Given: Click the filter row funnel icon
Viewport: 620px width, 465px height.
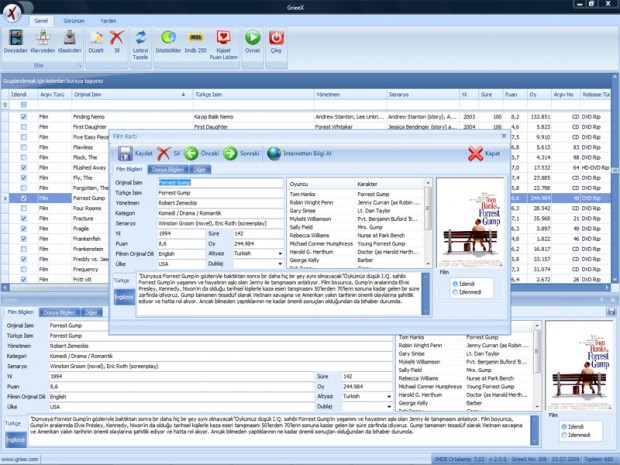Looking at the screenshot, I should pyautogui.click(x=5, y=105).
